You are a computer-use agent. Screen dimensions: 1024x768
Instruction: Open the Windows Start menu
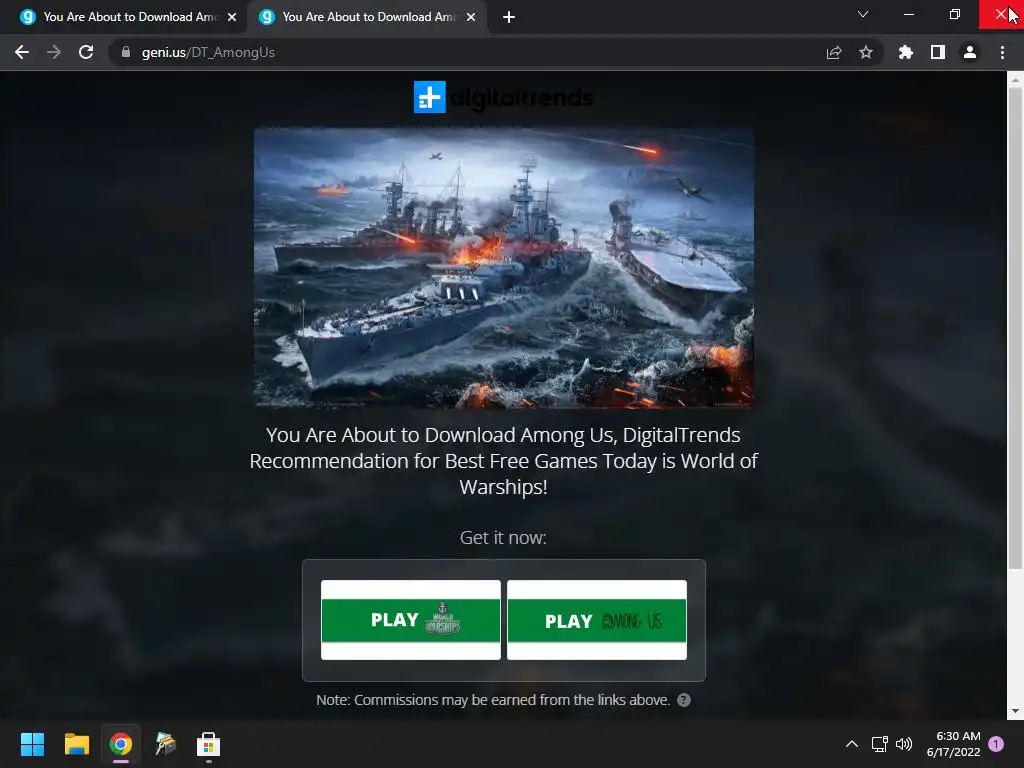coord(32,744)
